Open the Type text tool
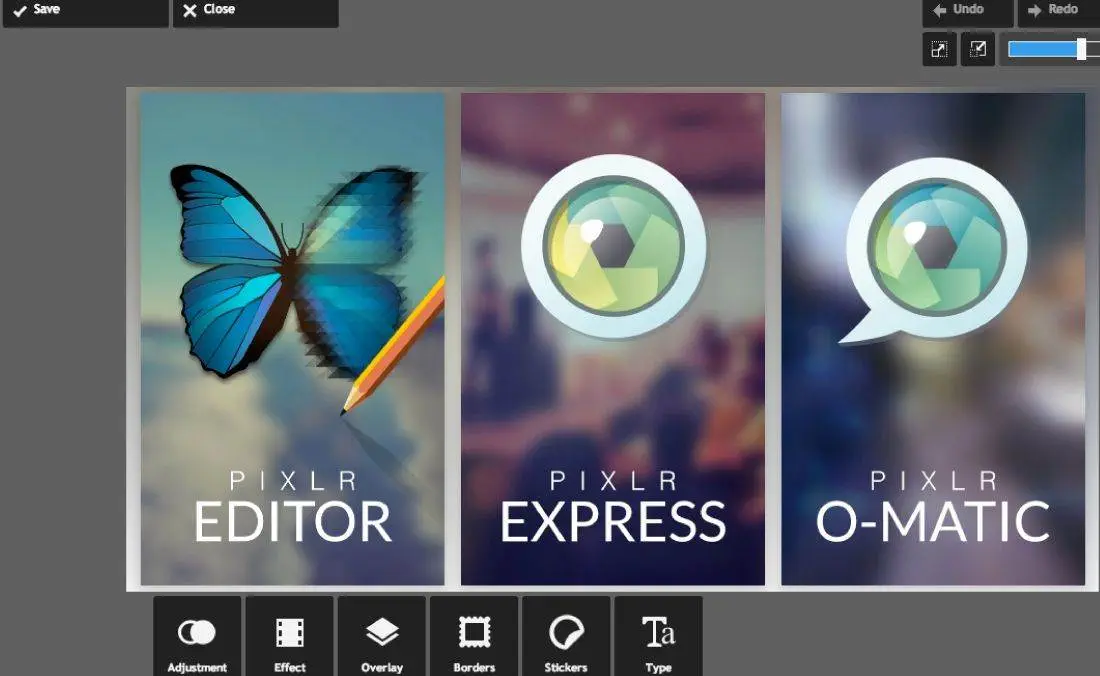 (x=658, y=637)
